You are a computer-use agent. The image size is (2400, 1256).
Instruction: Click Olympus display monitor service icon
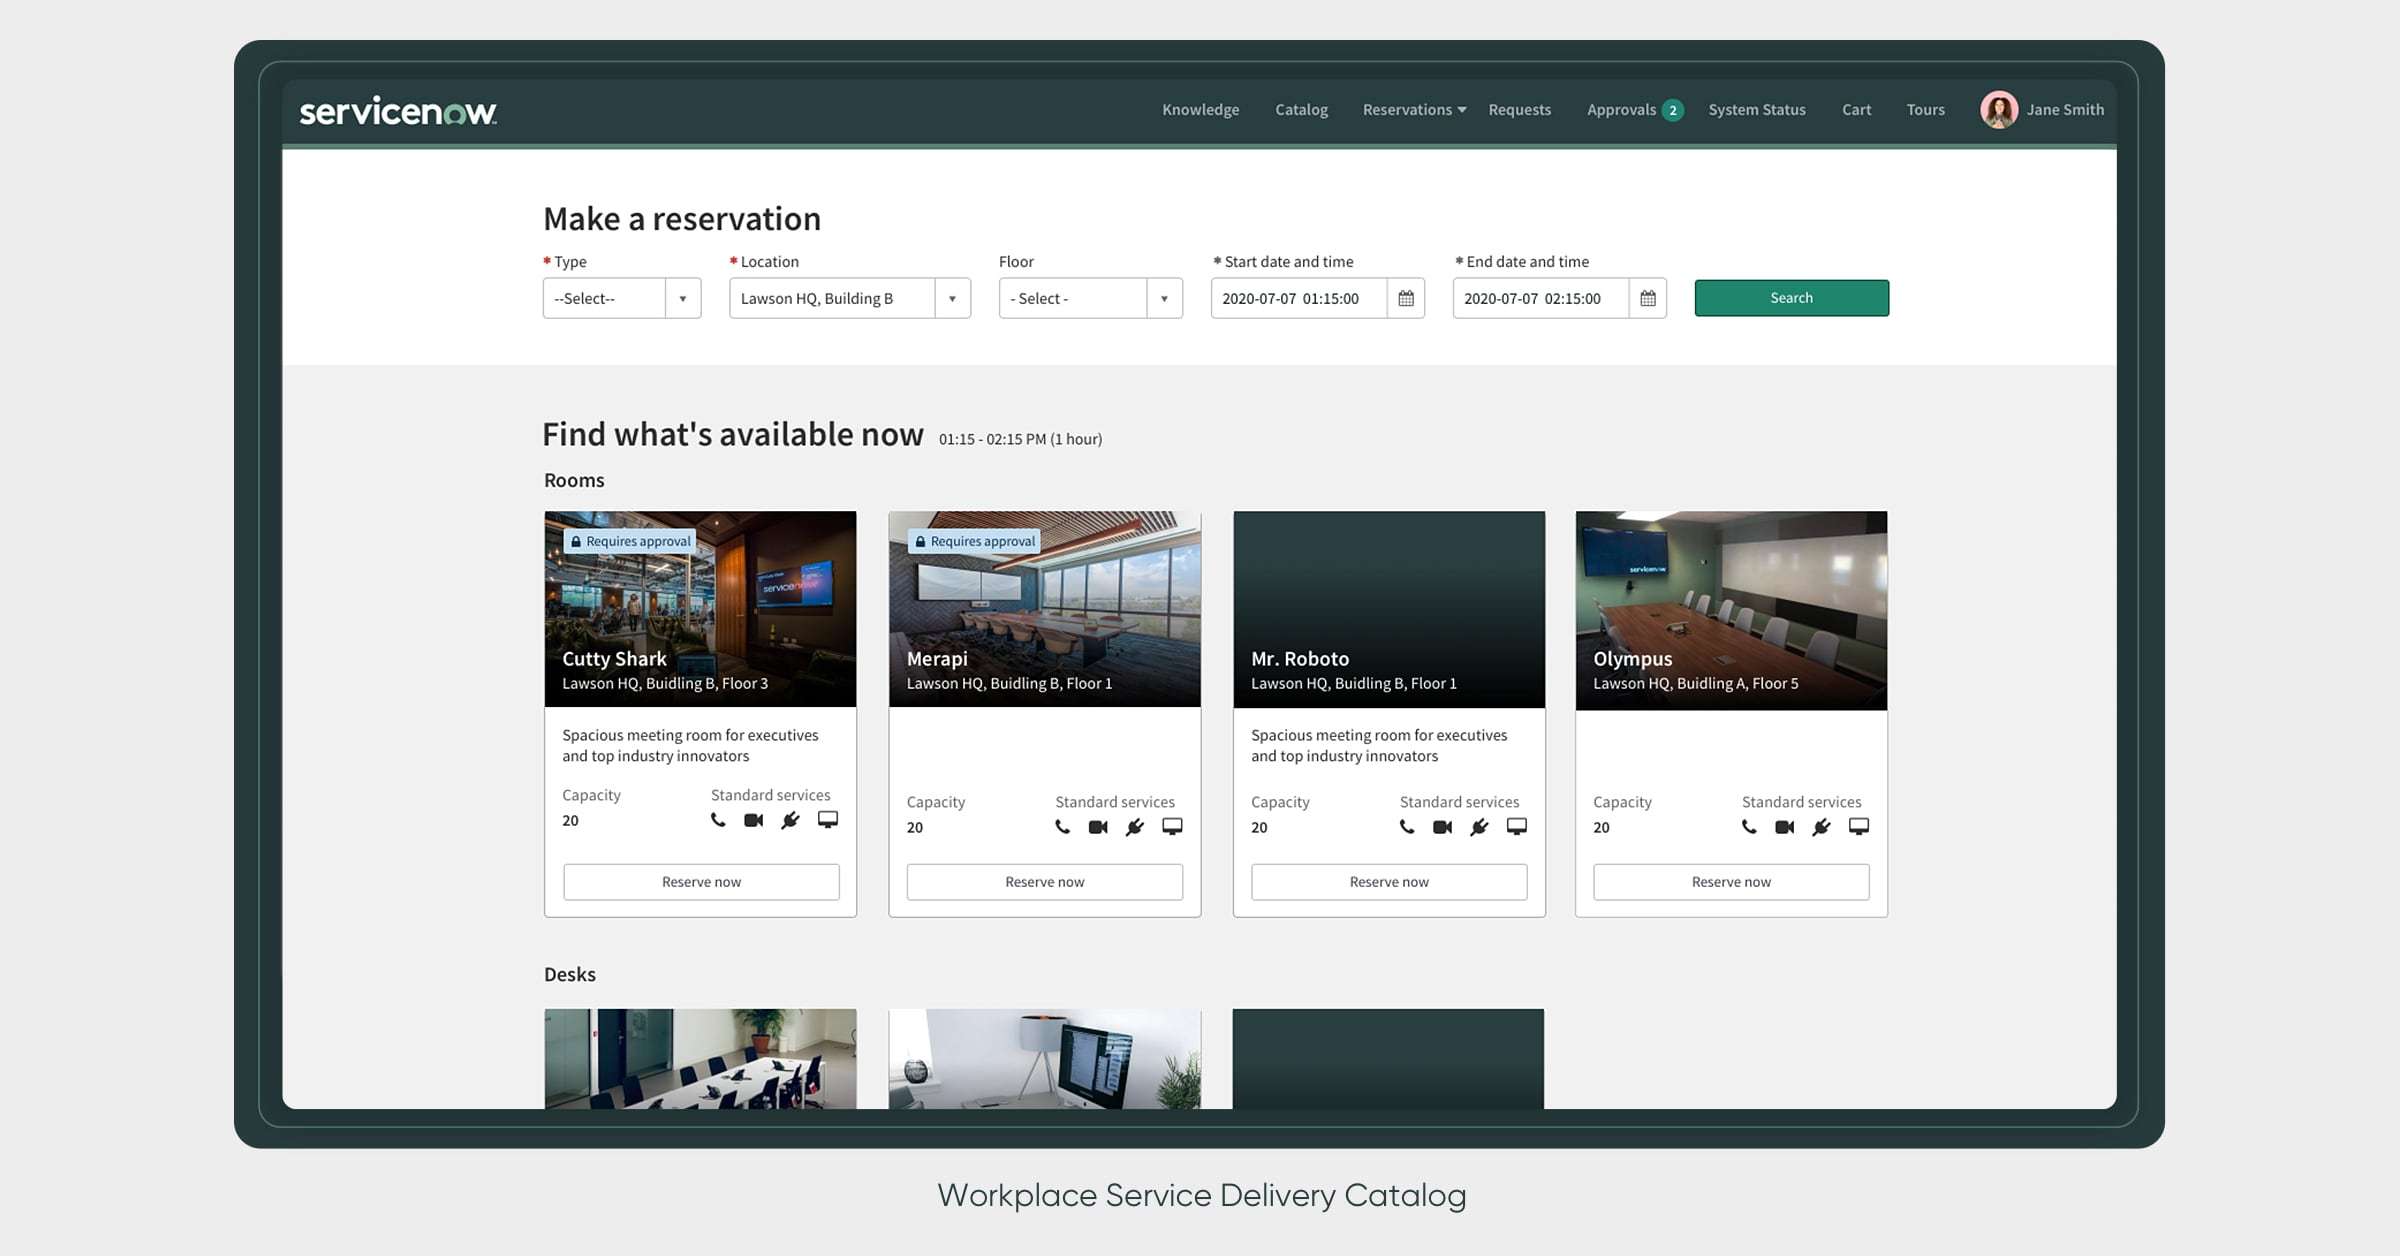click(1858, 827)
